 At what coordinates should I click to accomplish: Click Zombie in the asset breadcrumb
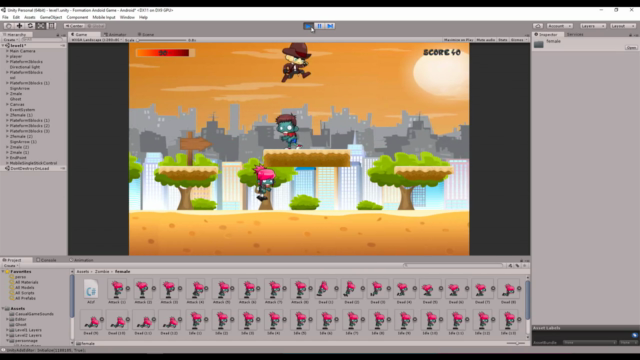tap(102, 271)
